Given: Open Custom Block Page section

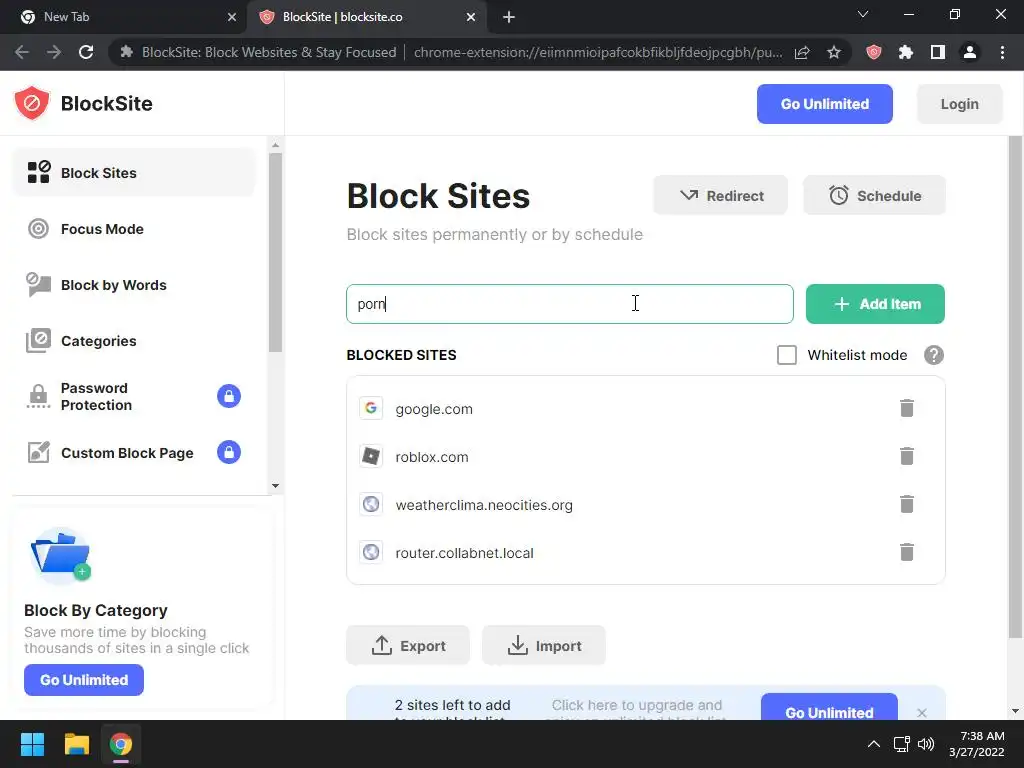Looking at the screenshot, I should (x=134, y=453).
